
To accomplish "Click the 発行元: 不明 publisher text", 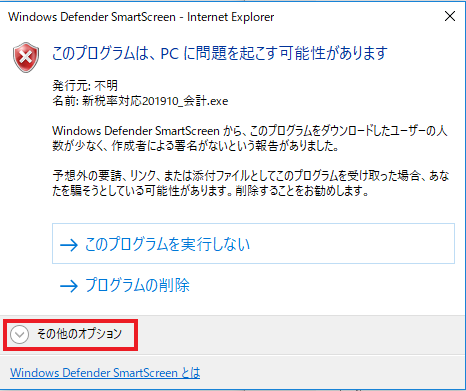I will click(x=85, y=86).
